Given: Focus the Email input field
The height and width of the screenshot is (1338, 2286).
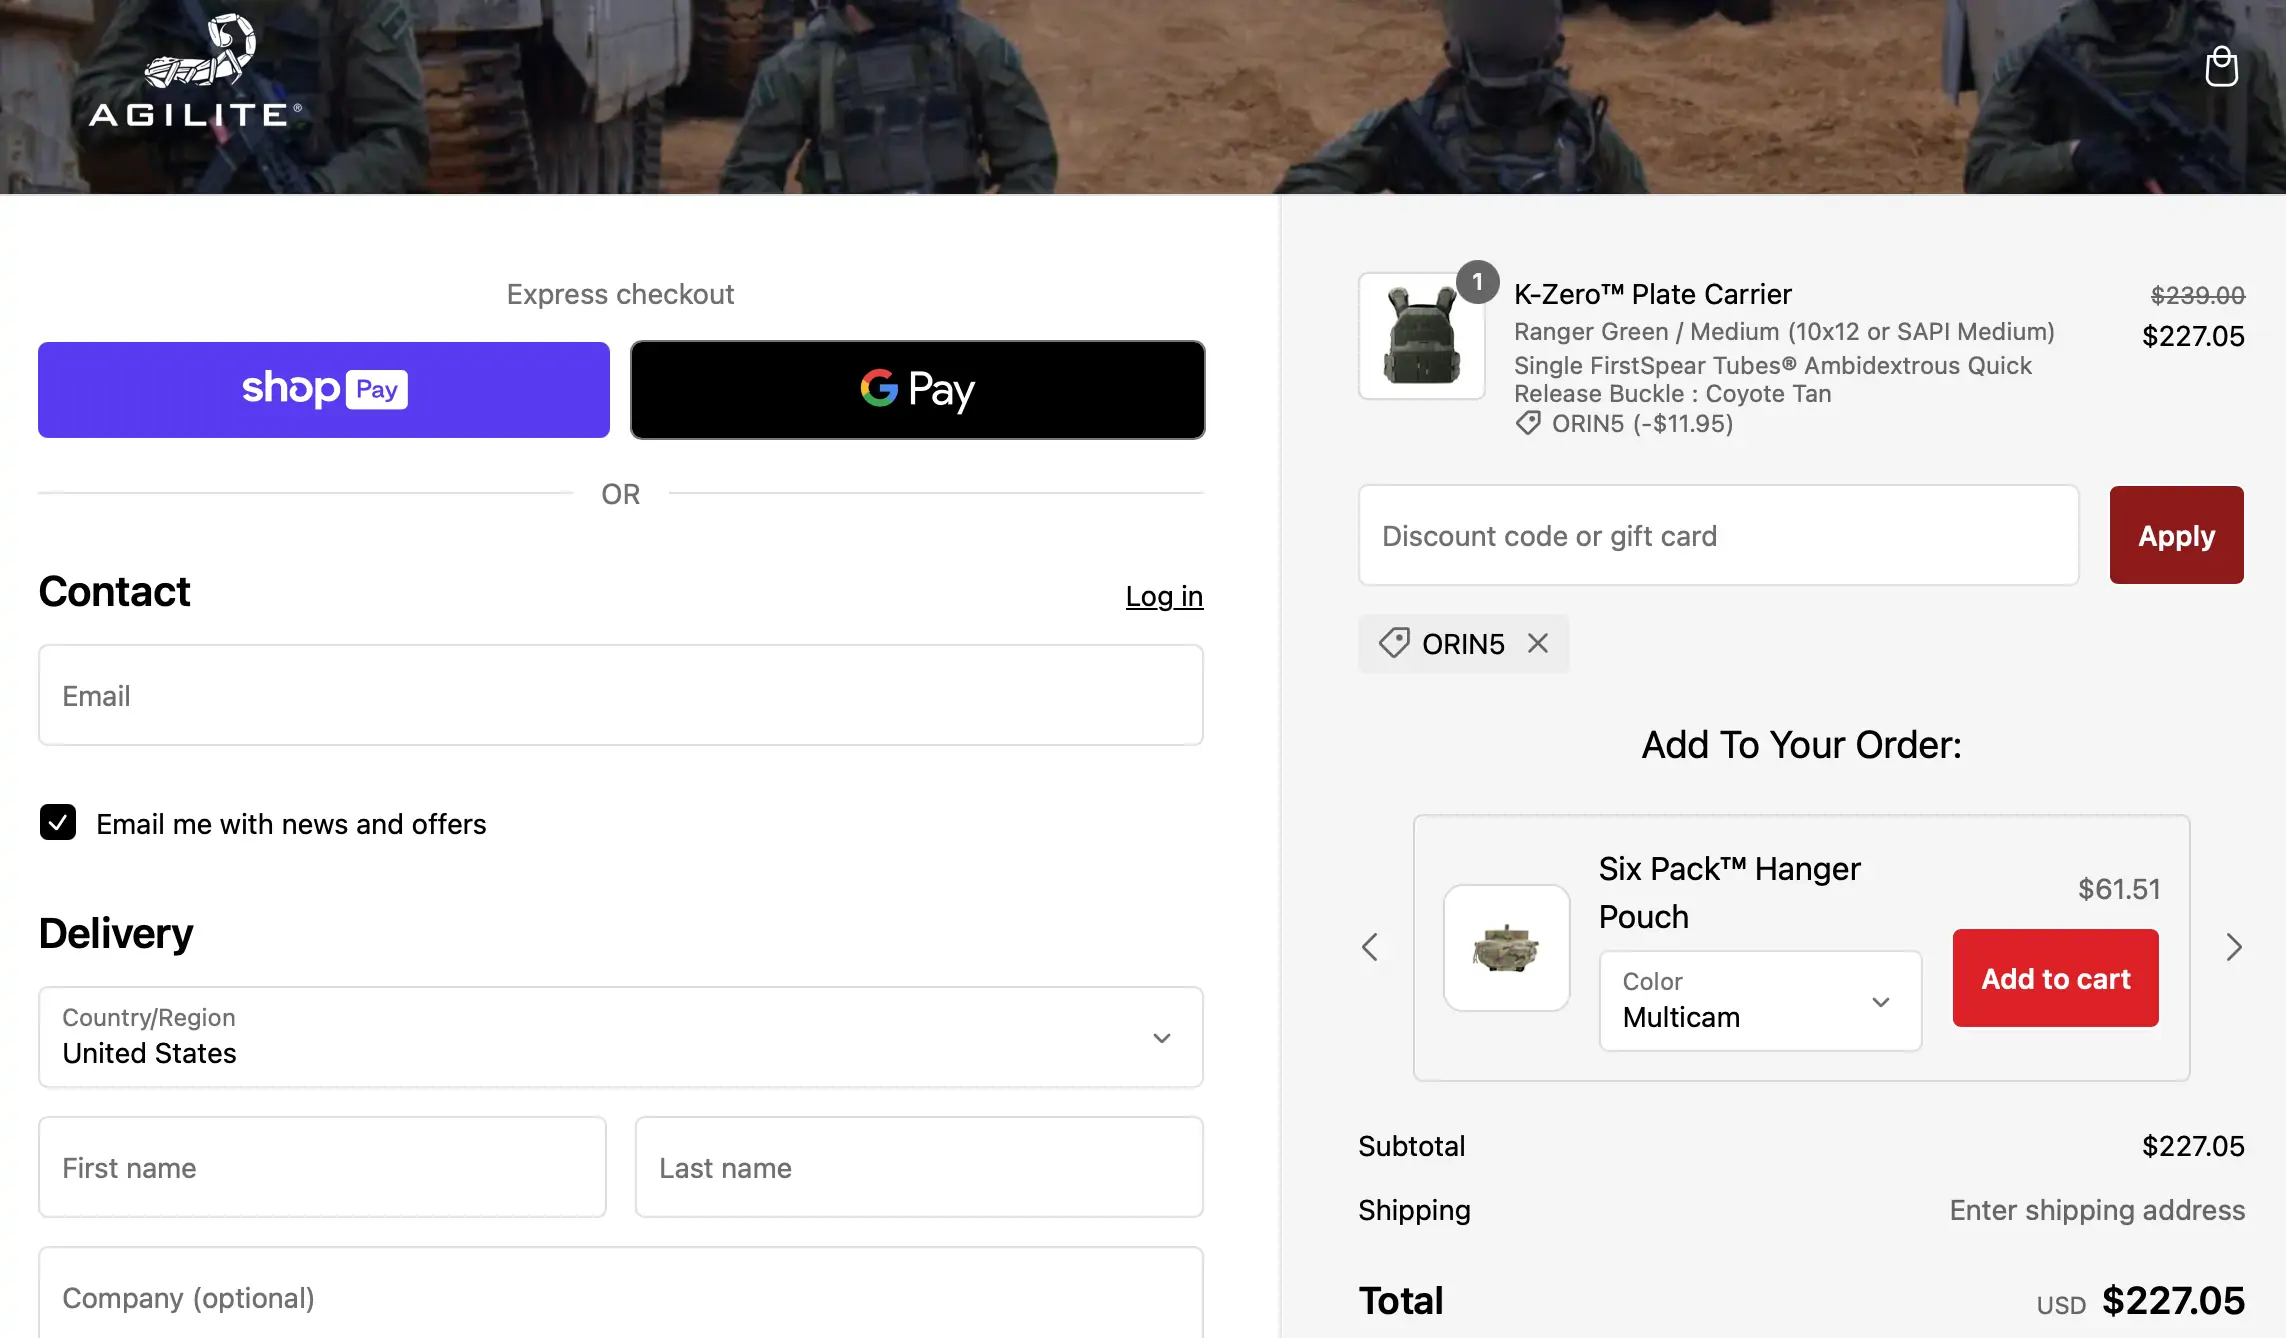Looking at the screenshot, I should tap(620, 695).
